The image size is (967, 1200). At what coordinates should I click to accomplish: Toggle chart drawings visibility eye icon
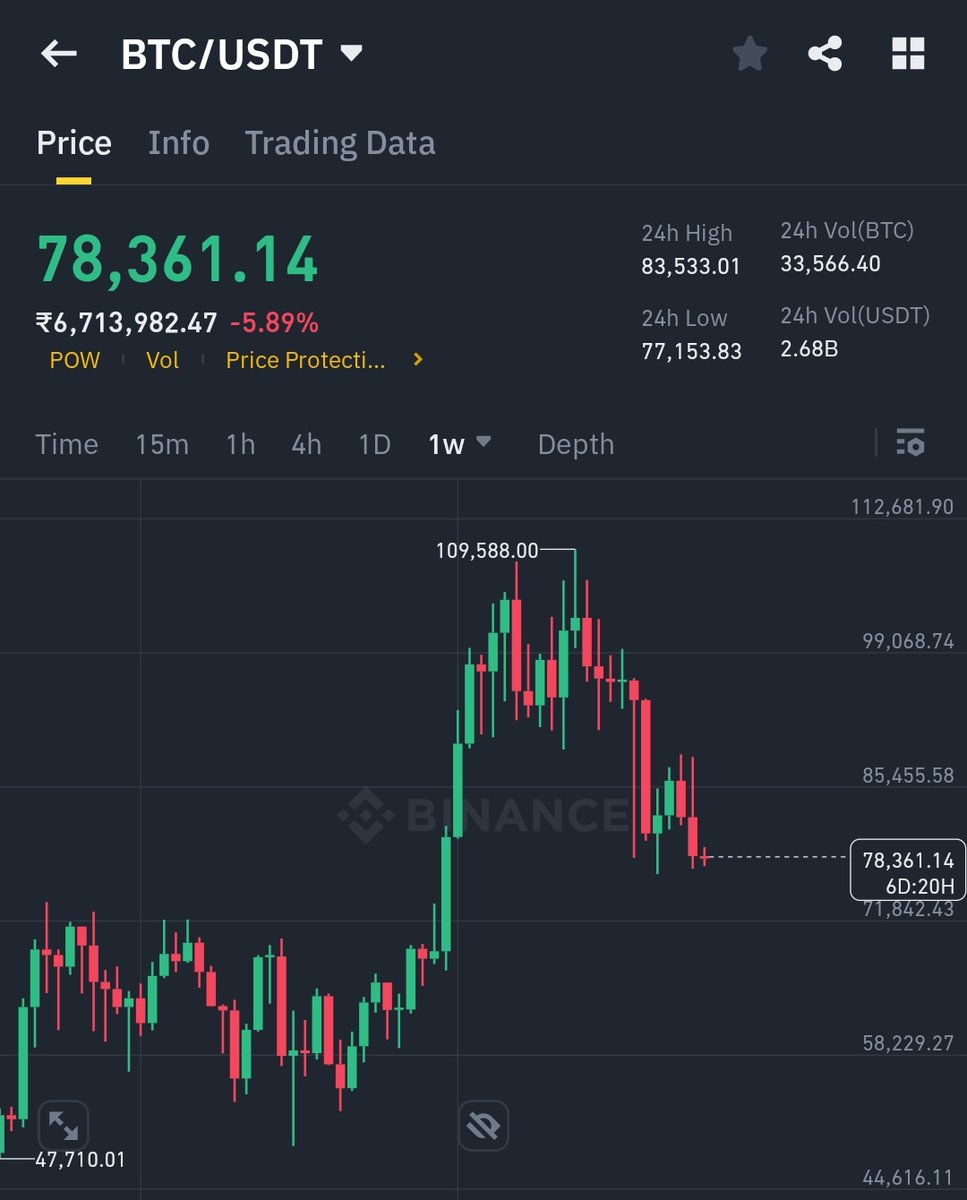click(x=483, y=1127)
